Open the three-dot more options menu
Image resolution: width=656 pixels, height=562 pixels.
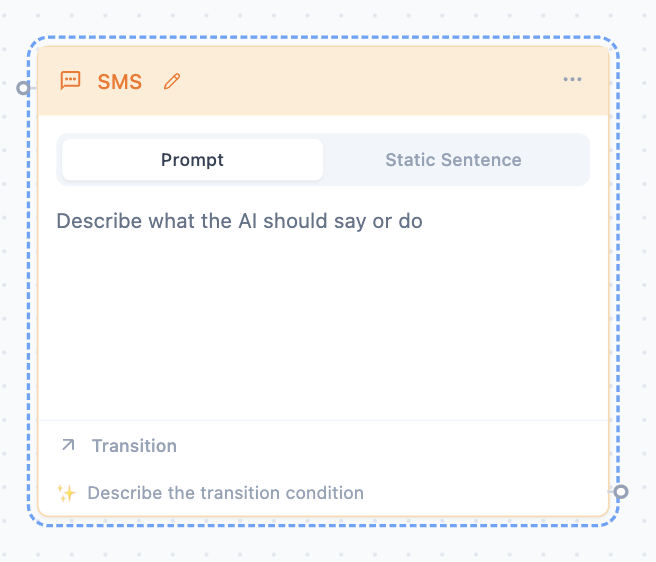(x=572, y=80)
